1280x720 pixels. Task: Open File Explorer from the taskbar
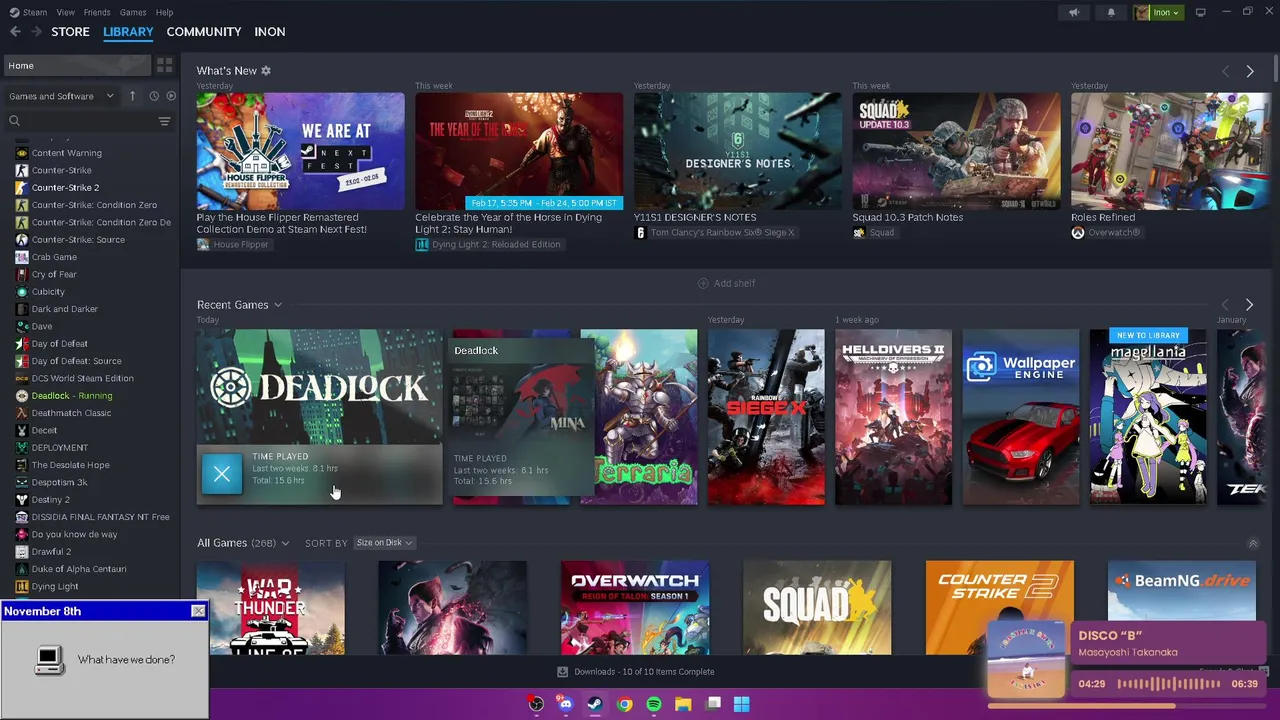(683, 704)
